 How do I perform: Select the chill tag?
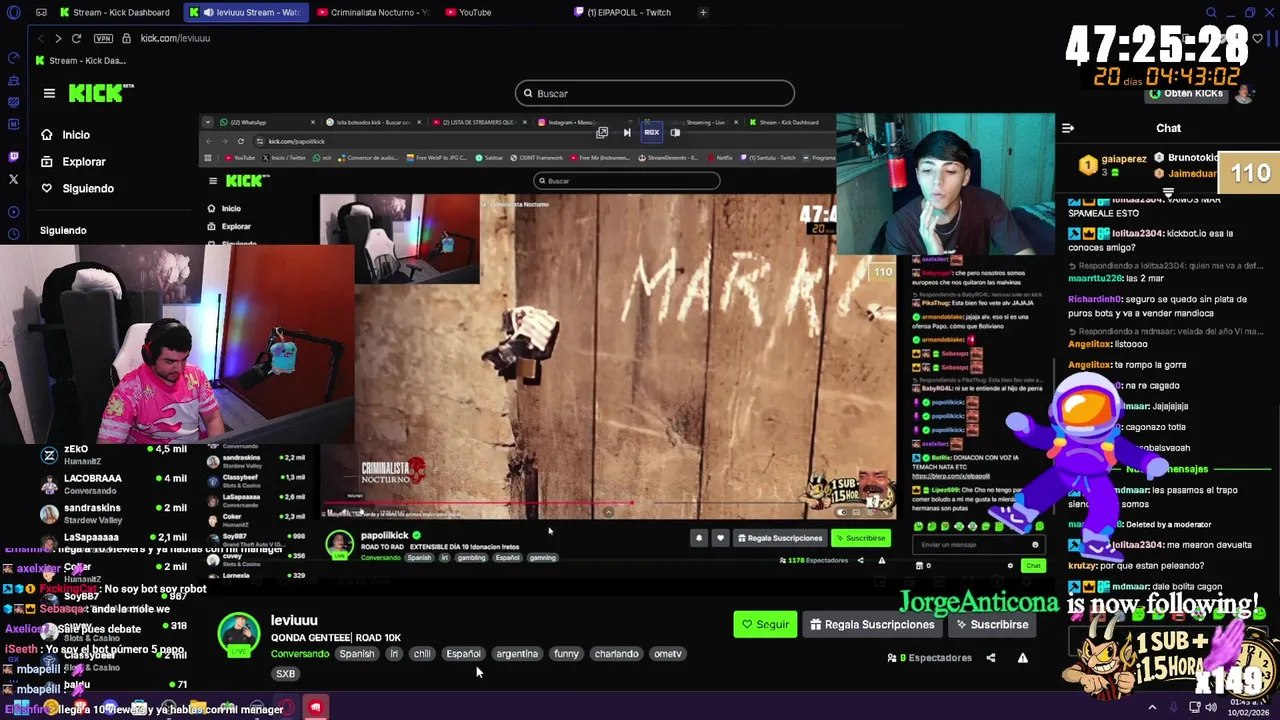coord(422,654)
